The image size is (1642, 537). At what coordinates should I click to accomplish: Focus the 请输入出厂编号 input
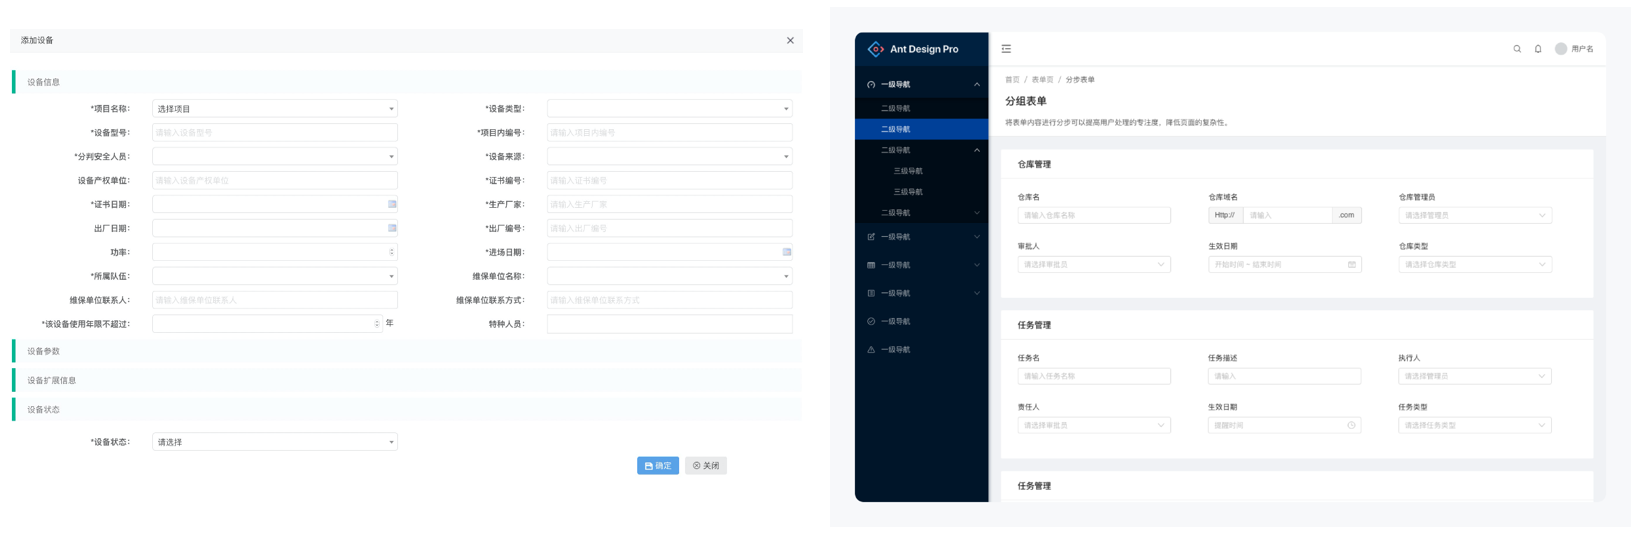click(670, 228)
